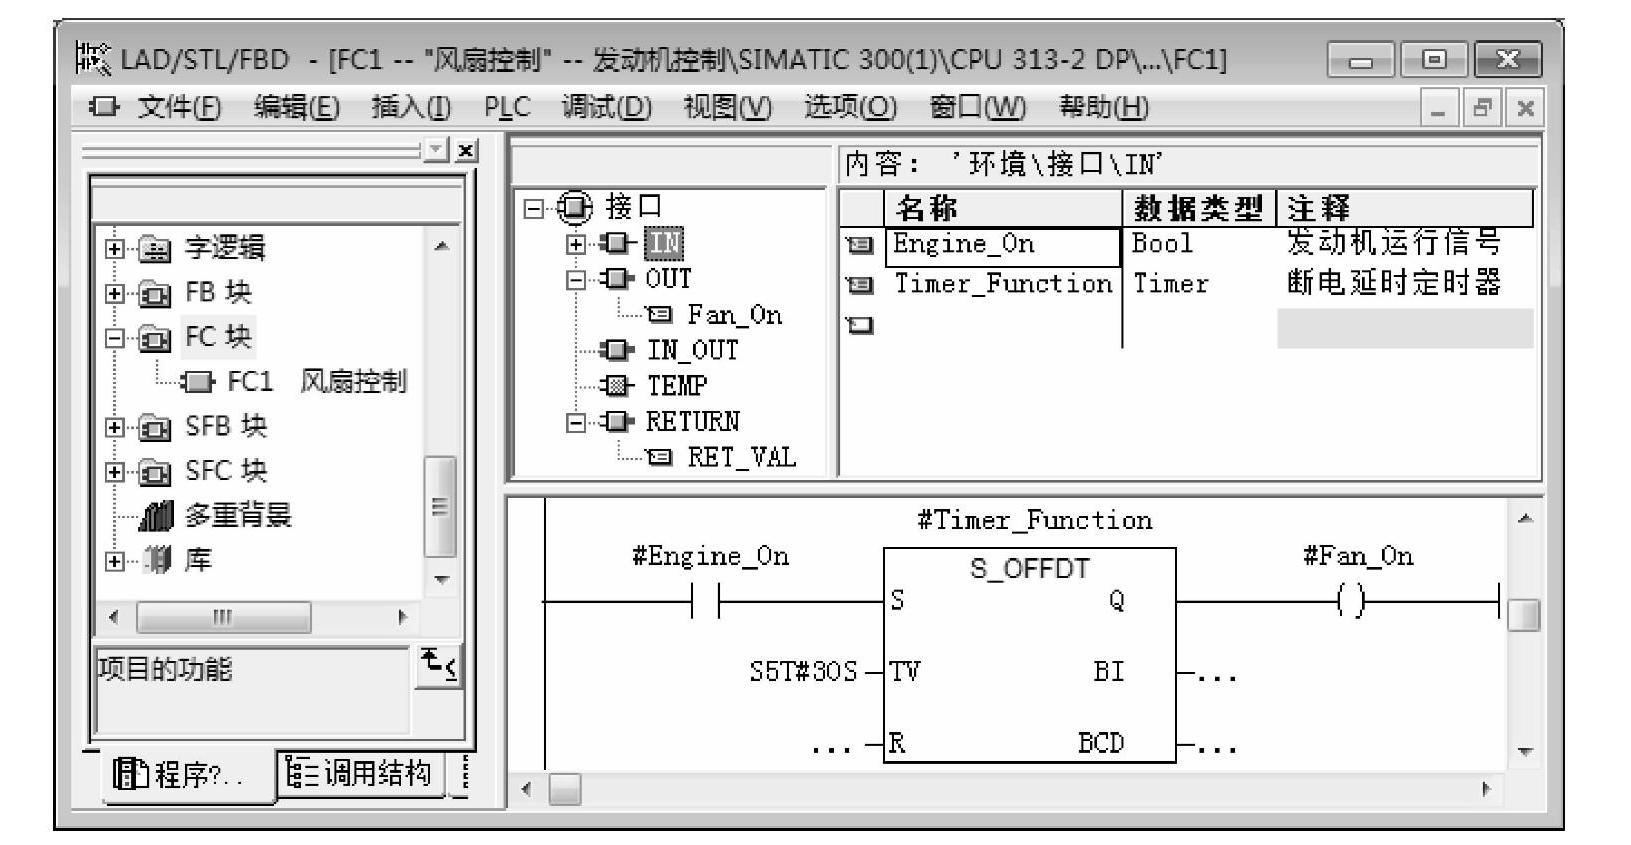Viewport: 1631px width, 845px height.
Task: Open the 编辑(E) menu
Action: coord(296,106)
